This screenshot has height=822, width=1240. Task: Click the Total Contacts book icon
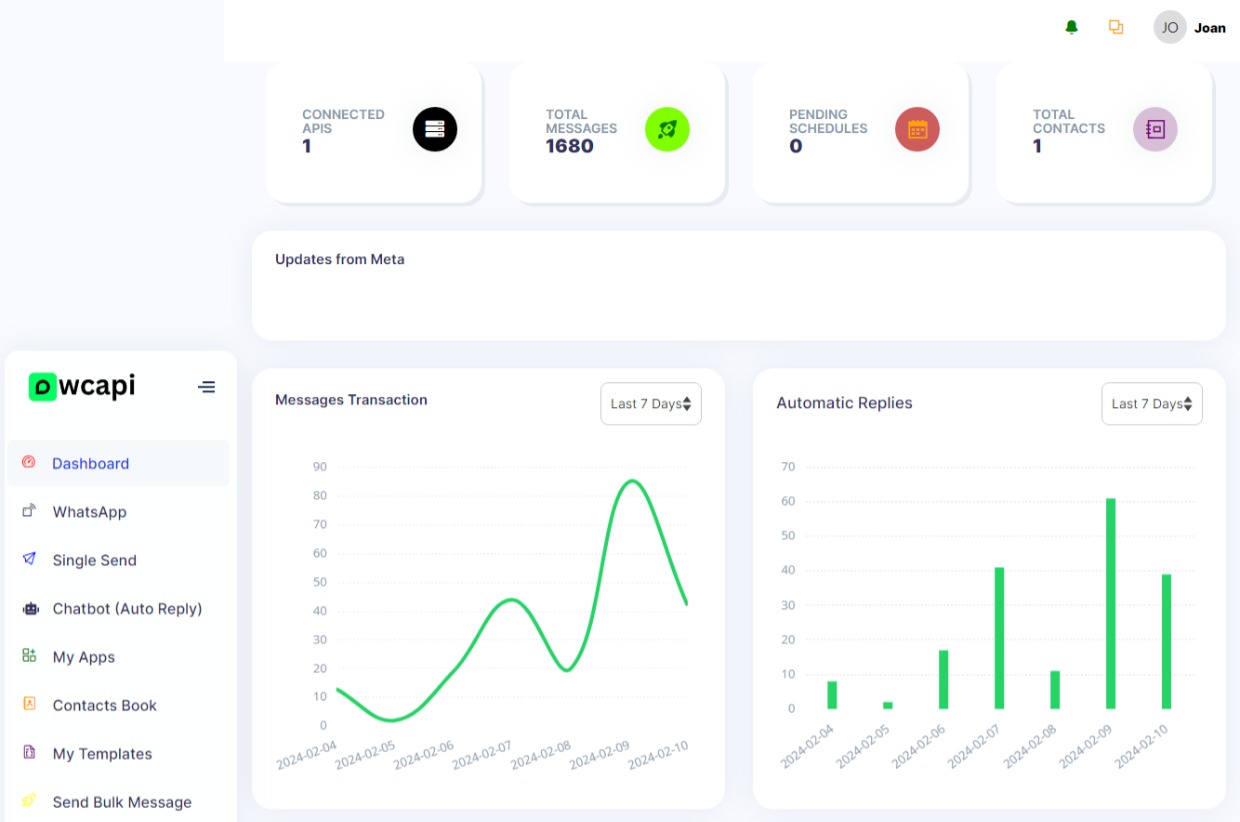coord(1155,129)
